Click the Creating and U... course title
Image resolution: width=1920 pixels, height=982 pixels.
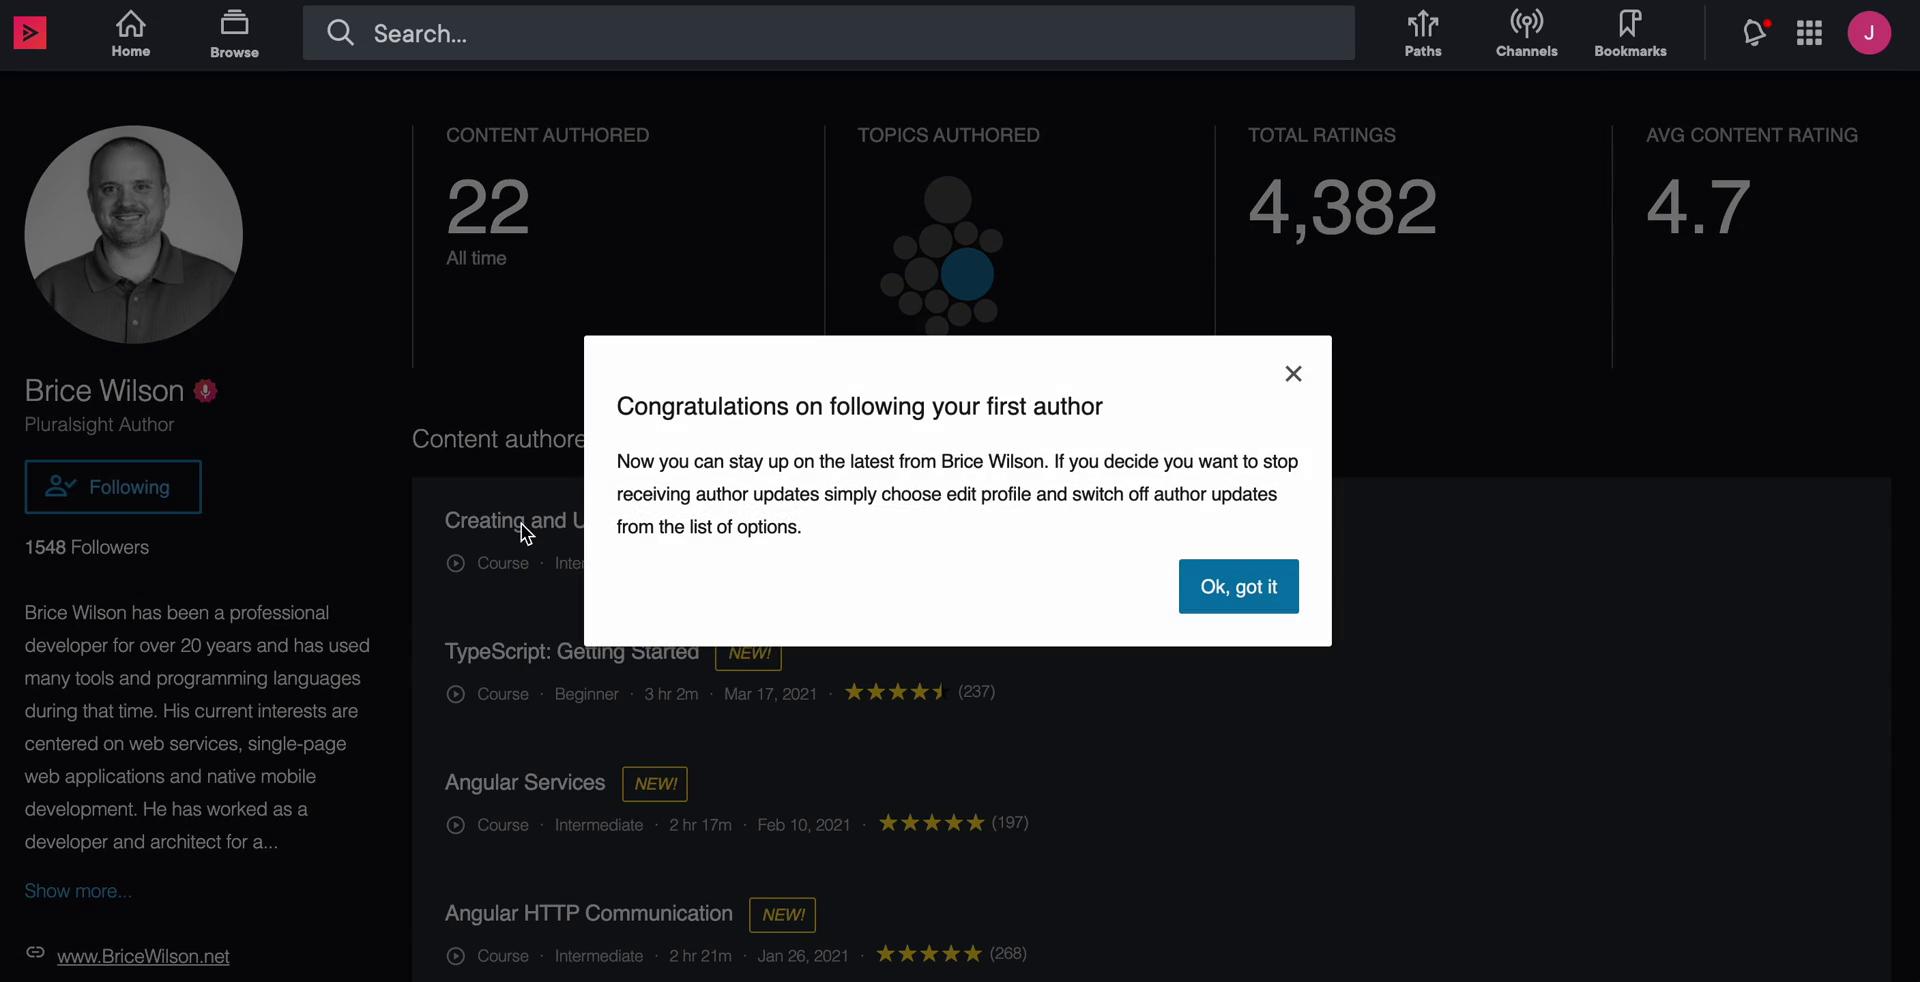[x=514, y=521]
